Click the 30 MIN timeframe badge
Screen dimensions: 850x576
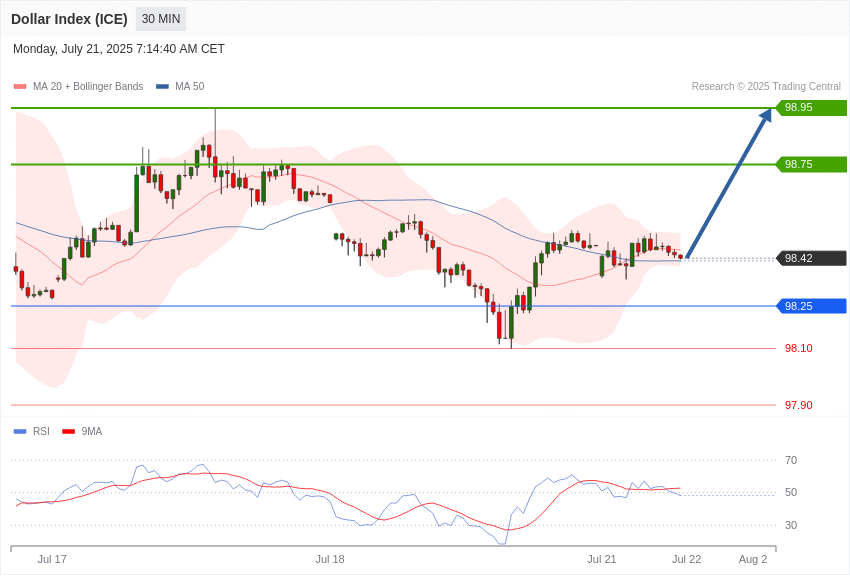coord(161,19)
